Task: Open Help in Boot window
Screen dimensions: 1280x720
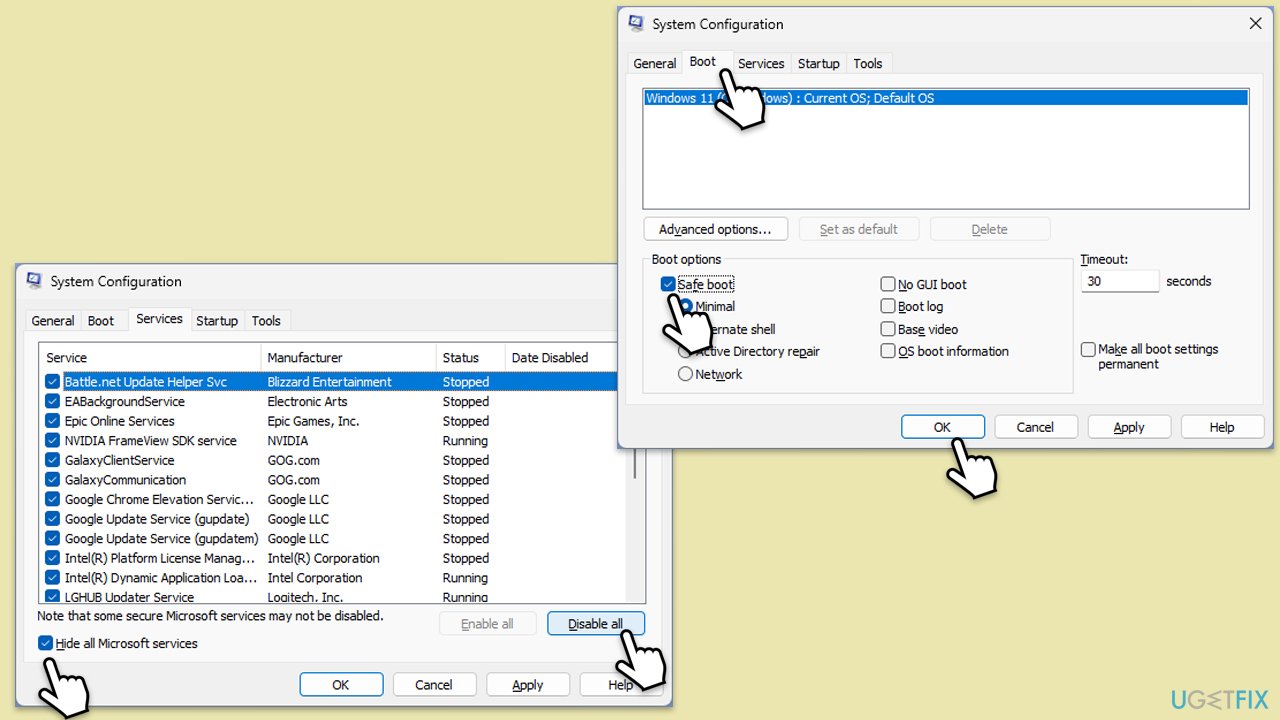Action: tap(1222, 427)
